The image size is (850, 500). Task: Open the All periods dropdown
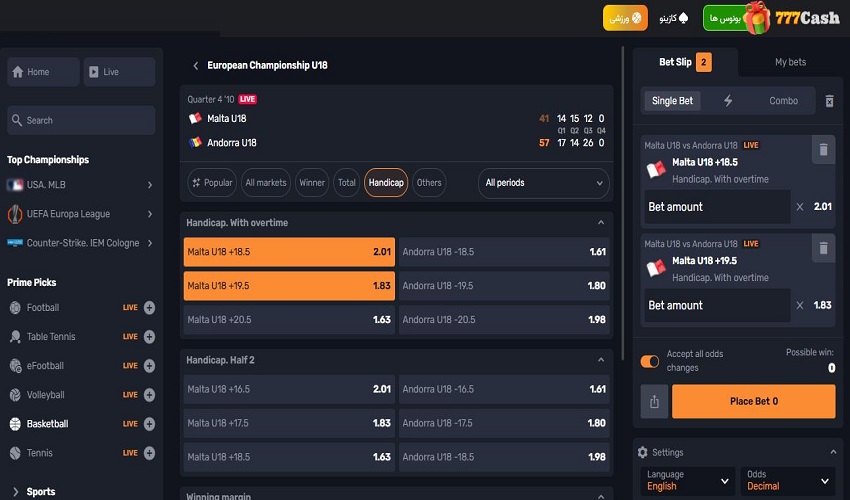544,183
